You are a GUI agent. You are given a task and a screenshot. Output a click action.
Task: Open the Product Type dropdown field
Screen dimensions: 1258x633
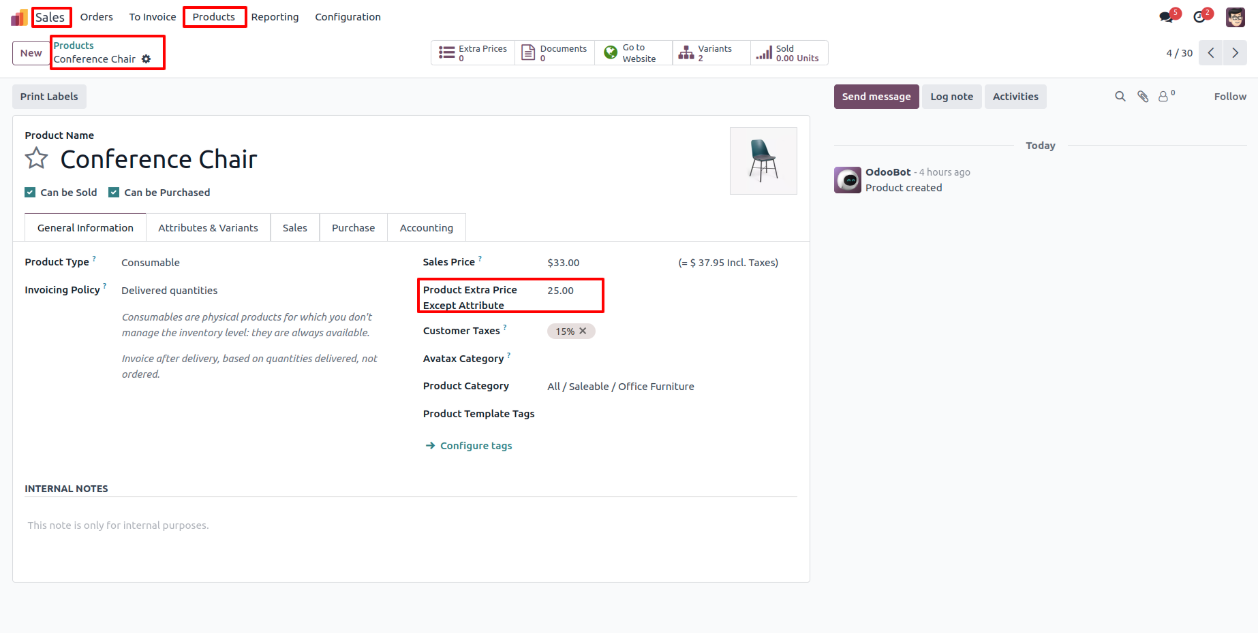150,262
